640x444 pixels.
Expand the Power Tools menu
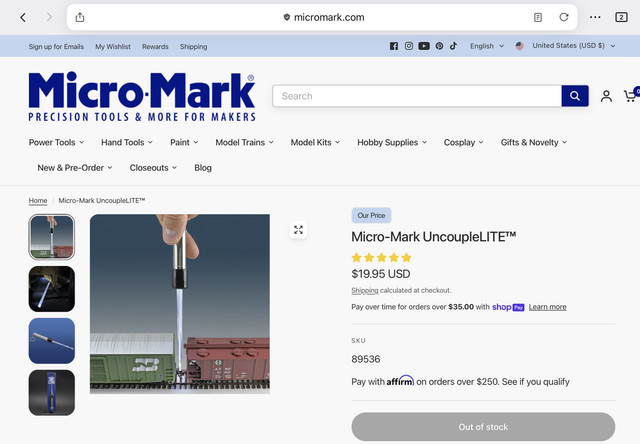(x=56, y=142)
